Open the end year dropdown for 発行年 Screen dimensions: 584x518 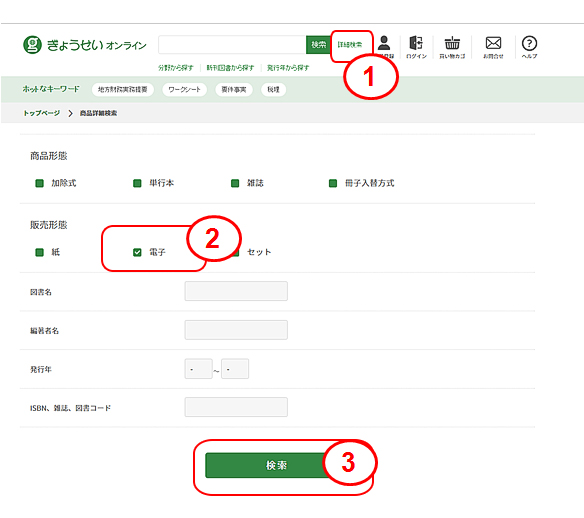[235, 369]
